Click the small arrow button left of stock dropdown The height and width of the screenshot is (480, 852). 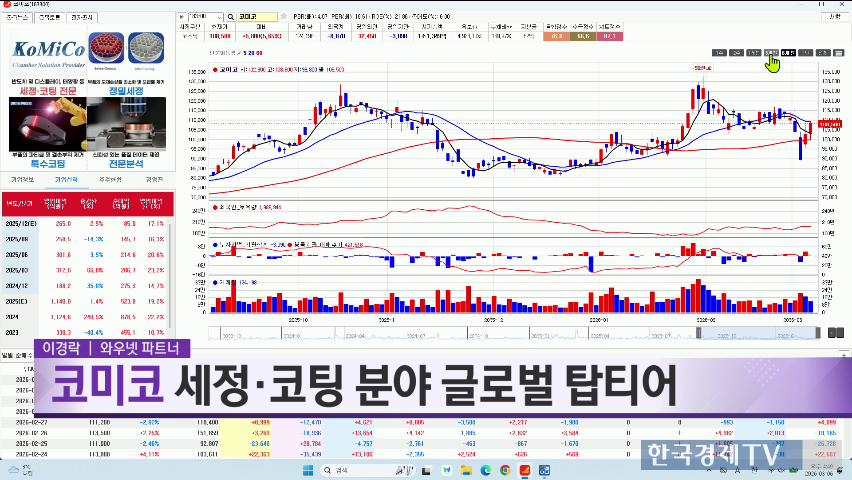pyautogui.click(x=180, y=17)
